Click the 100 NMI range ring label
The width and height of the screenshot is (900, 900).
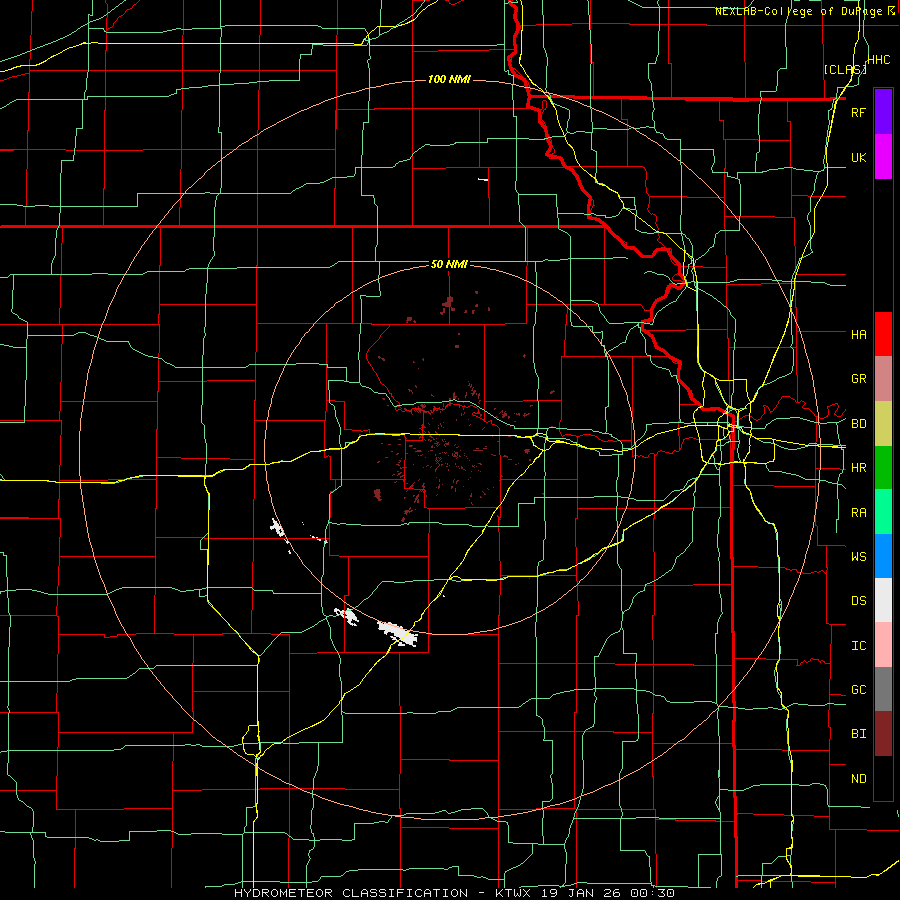tap(449, 79)
